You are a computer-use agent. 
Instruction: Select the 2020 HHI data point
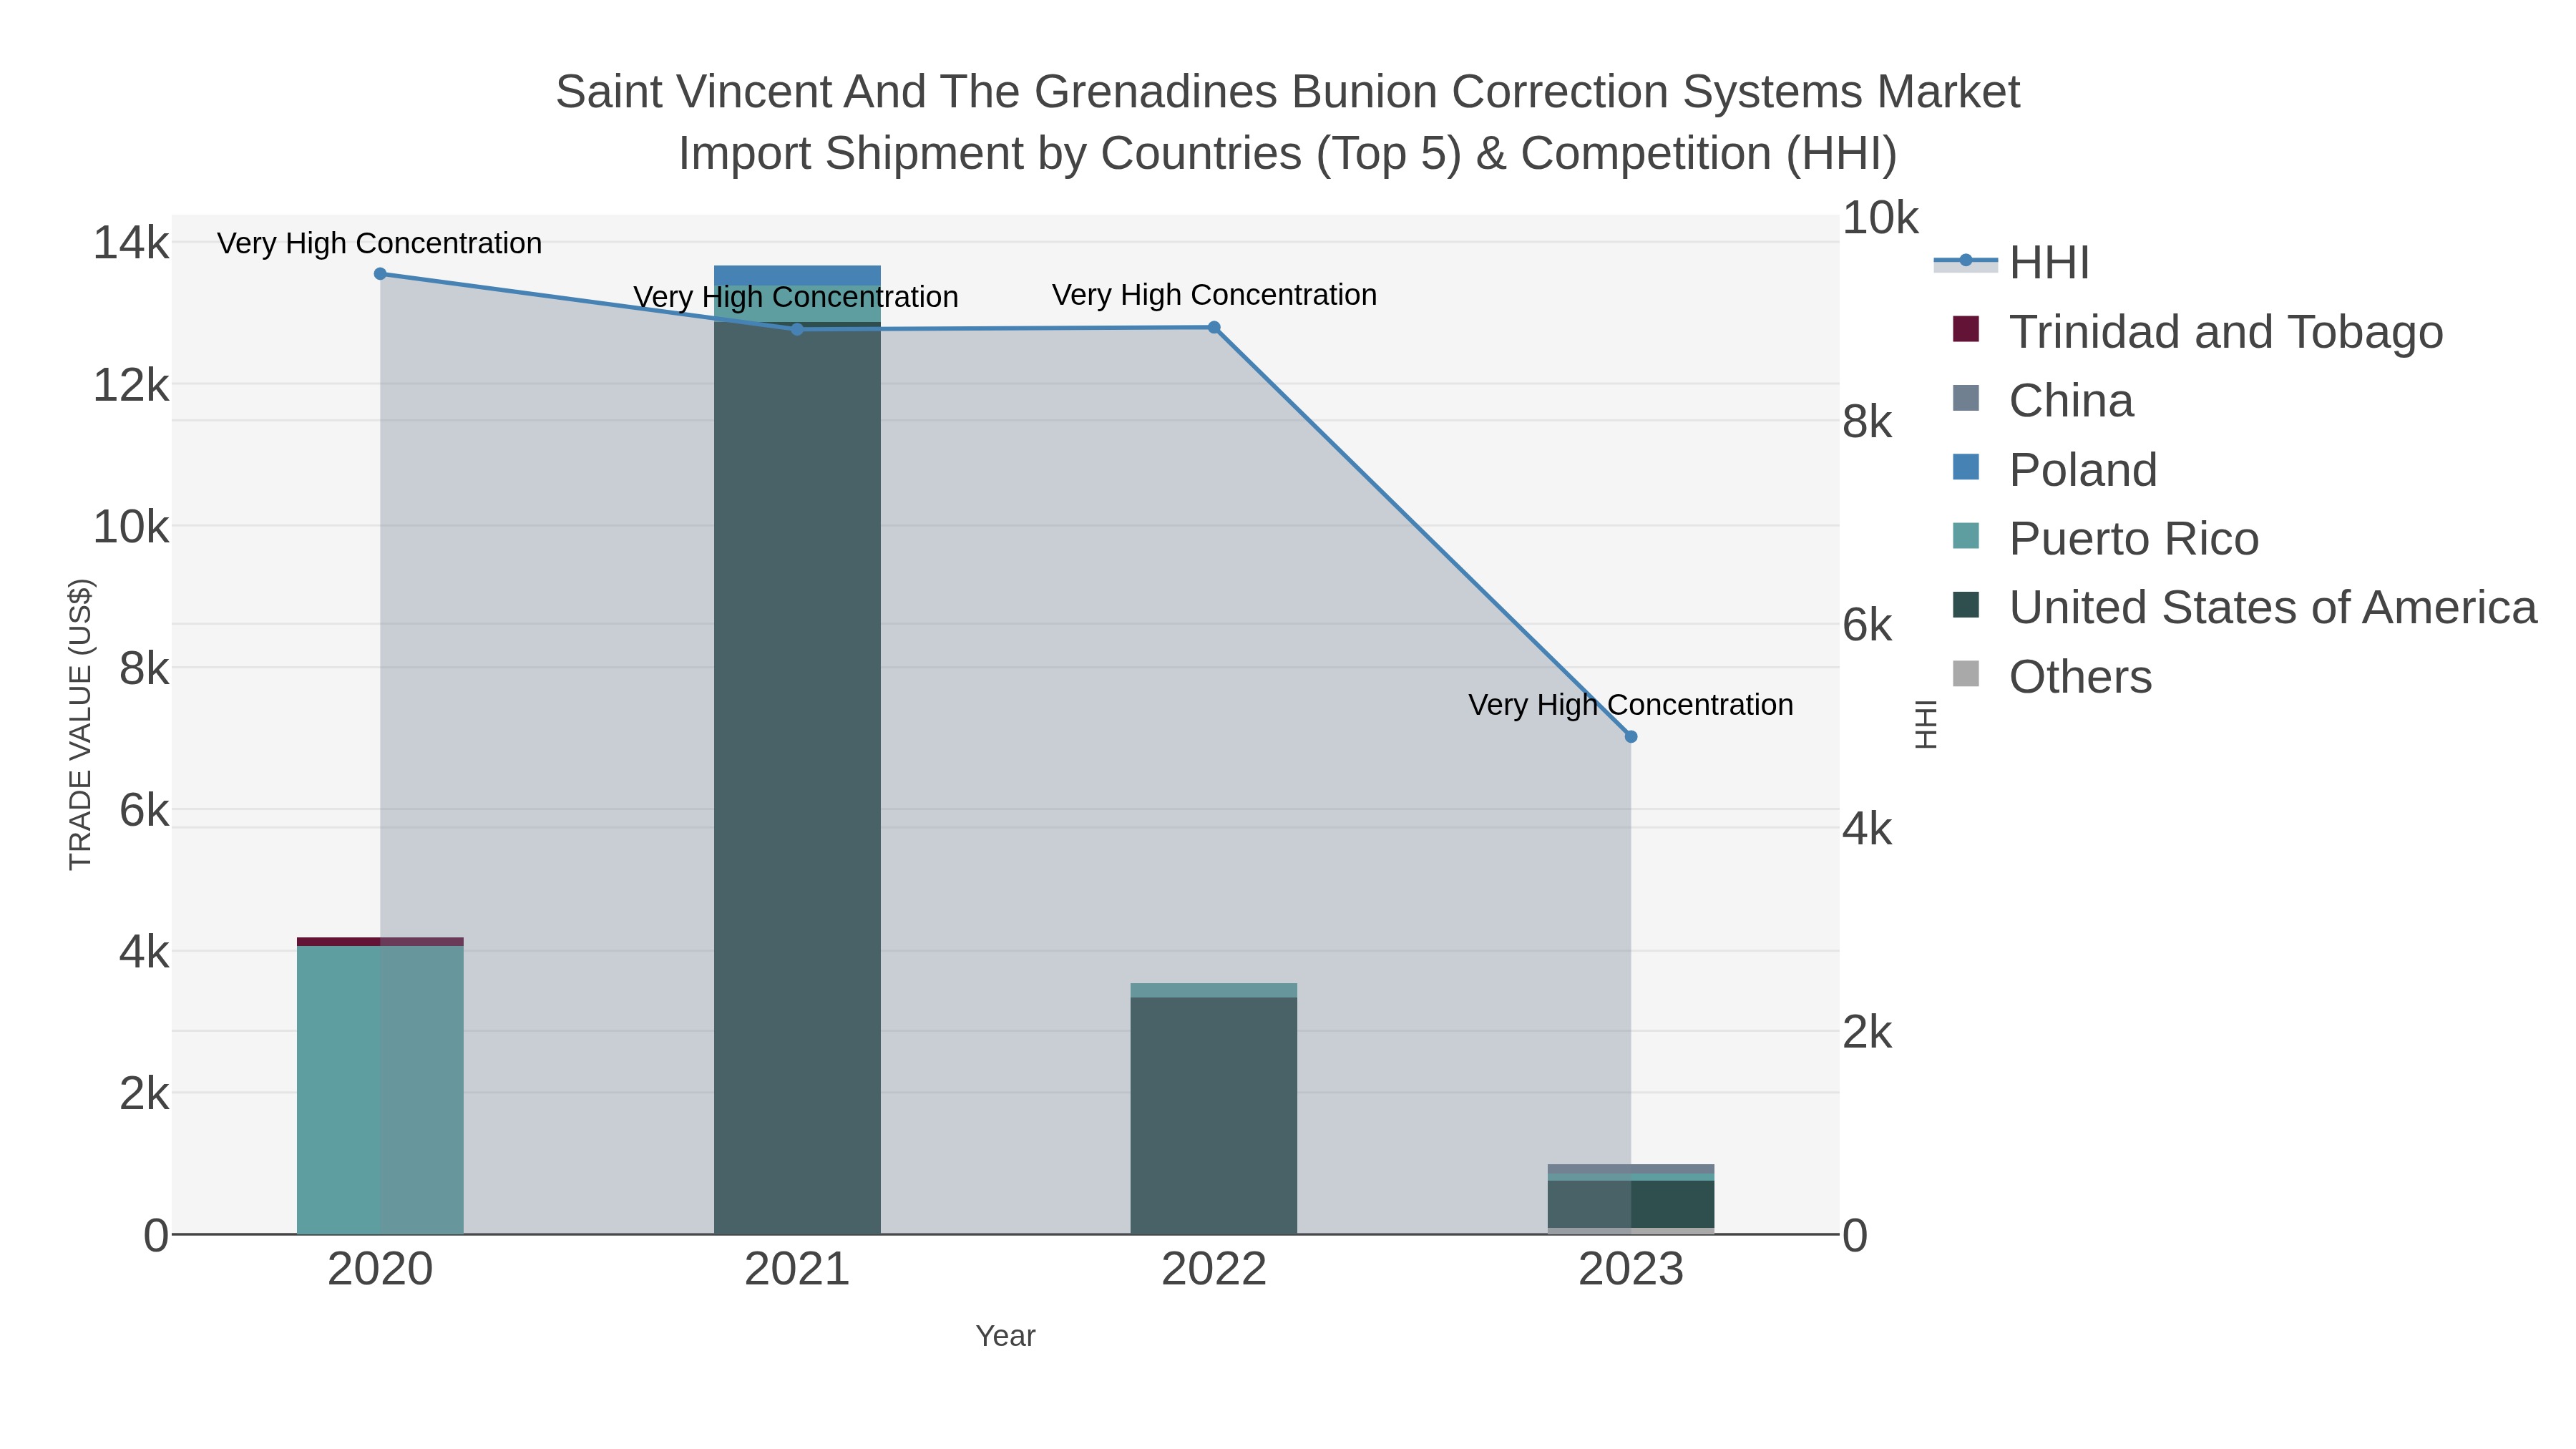click(x=380, y=274)
